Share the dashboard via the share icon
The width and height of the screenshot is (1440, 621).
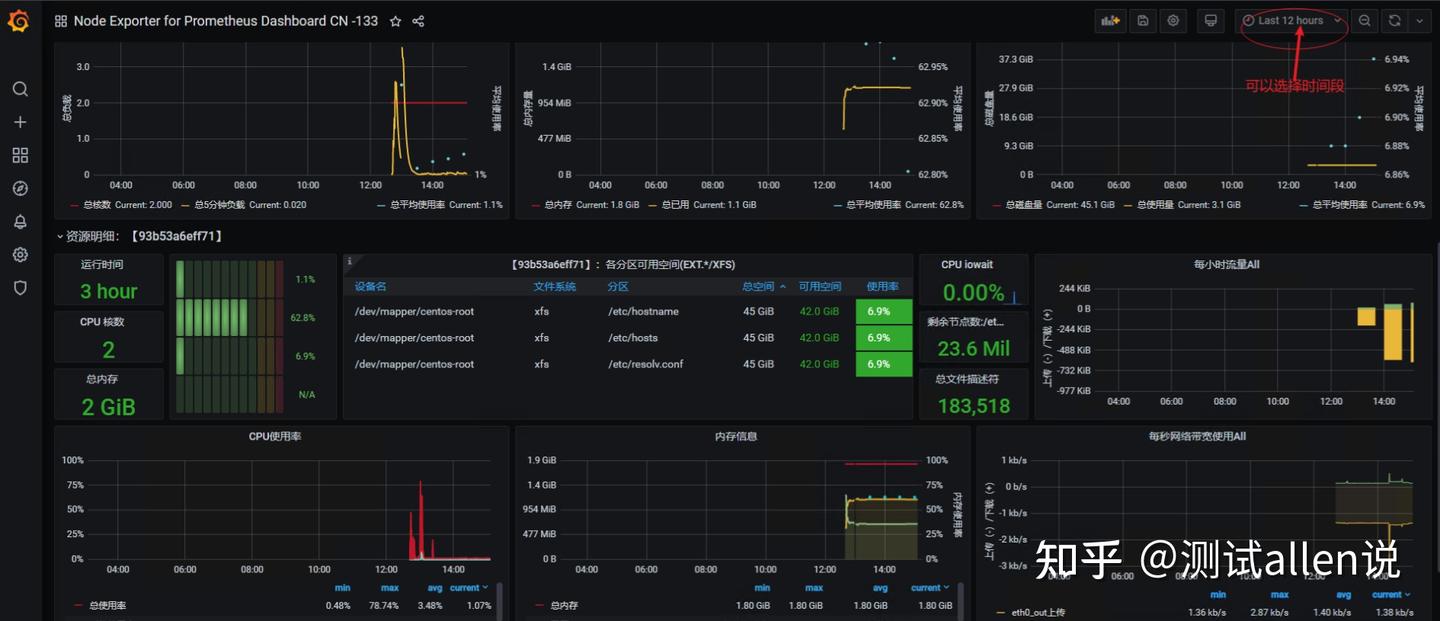tap(418, 21)
